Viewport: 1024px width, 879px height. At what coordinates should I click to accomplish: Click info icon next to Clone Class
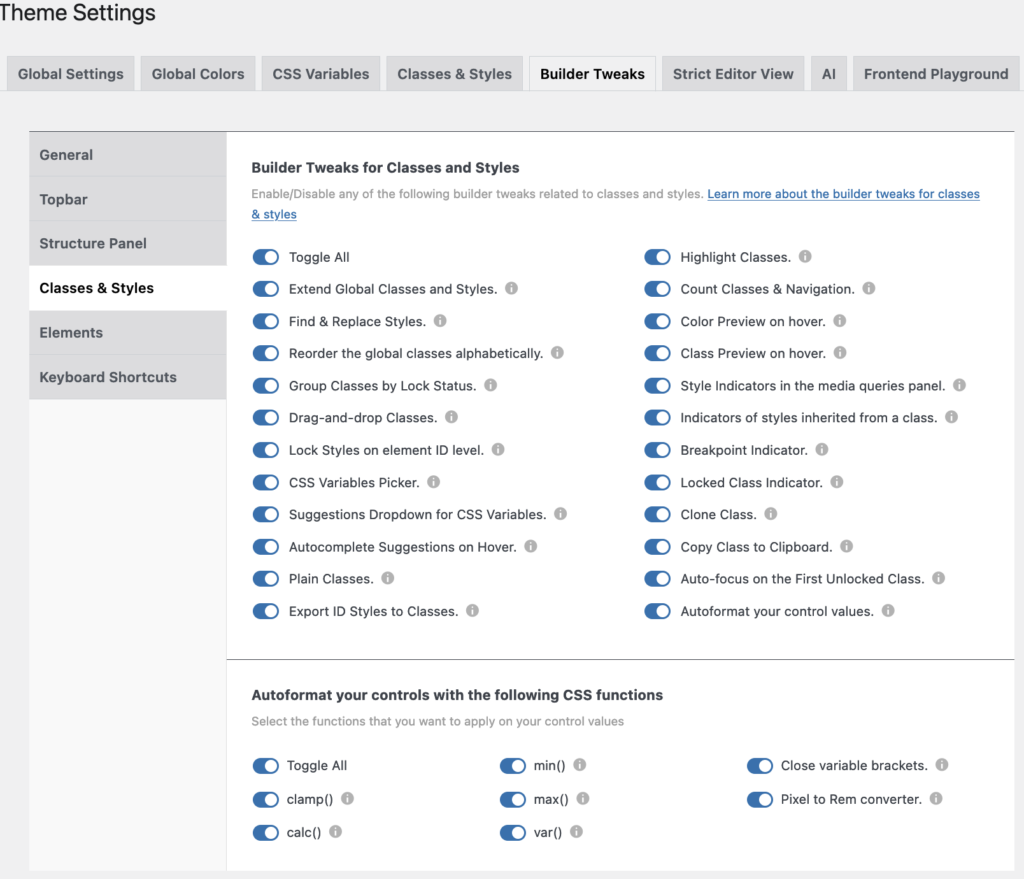pyautogui.click(x=771, y=514)
